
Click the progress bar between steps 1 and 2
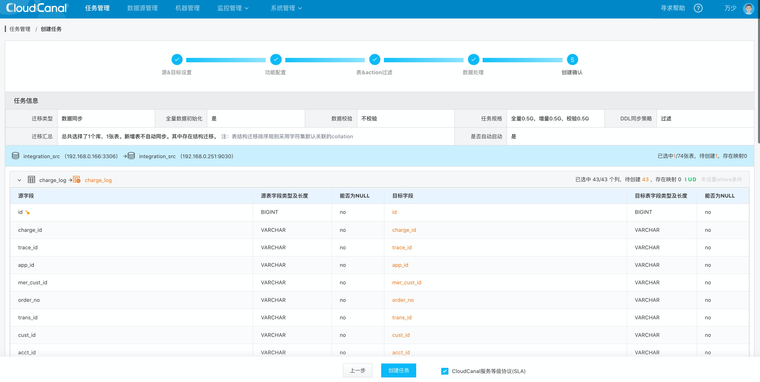pos(226,60)
